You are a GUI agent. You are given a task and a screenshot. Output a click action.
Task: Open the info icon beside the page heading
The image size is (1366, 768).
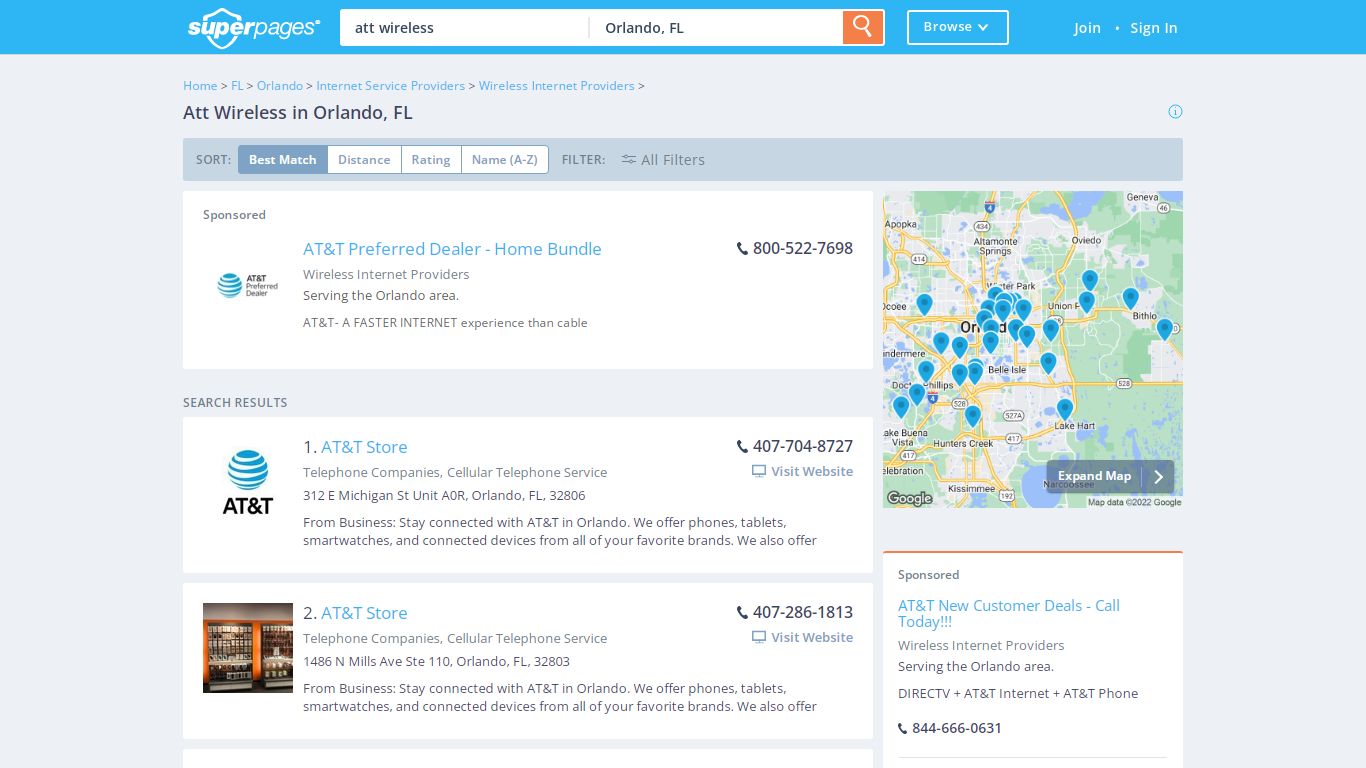(x=1175, y=111)
